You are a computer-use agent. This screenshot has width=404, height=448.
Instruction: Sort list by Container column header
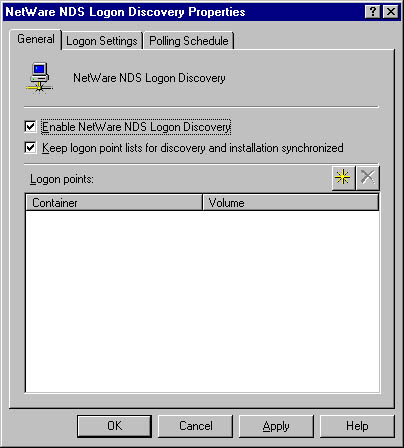coord(114,202)
